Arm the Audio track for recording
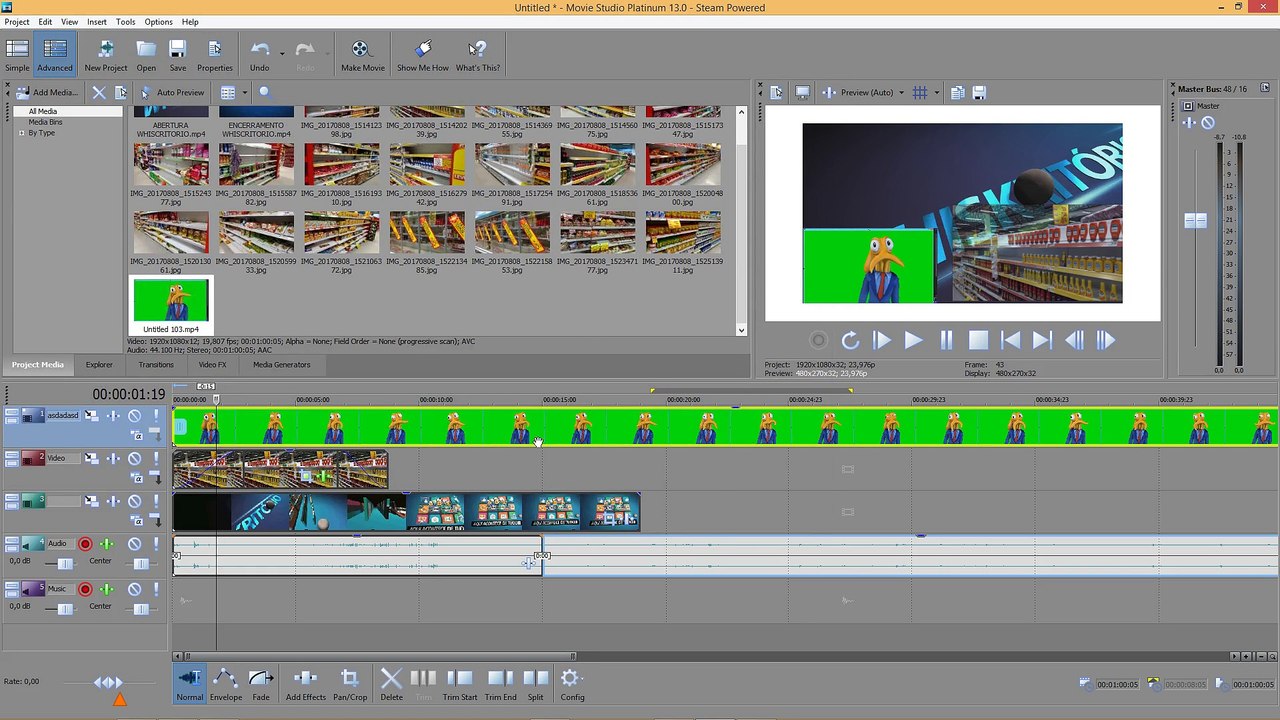Screen dimensions: 1280x720 [x=85, y=544]
